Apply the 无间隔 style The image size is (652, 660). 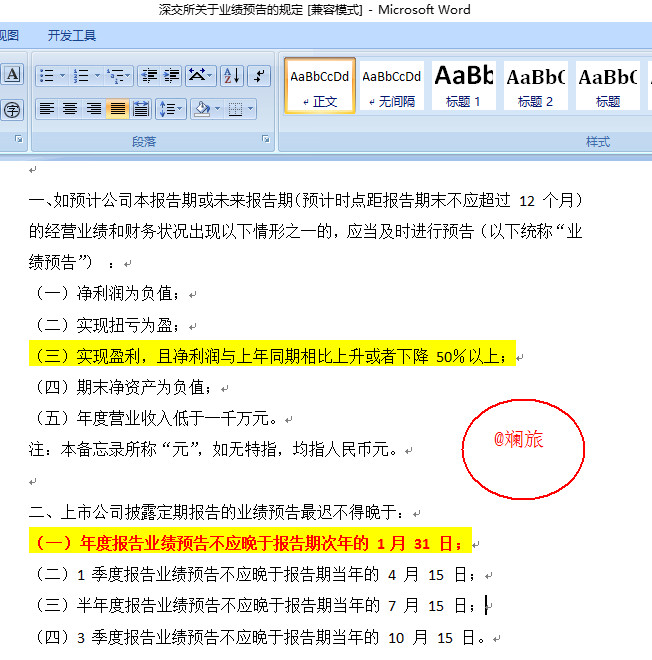(392, 86)
